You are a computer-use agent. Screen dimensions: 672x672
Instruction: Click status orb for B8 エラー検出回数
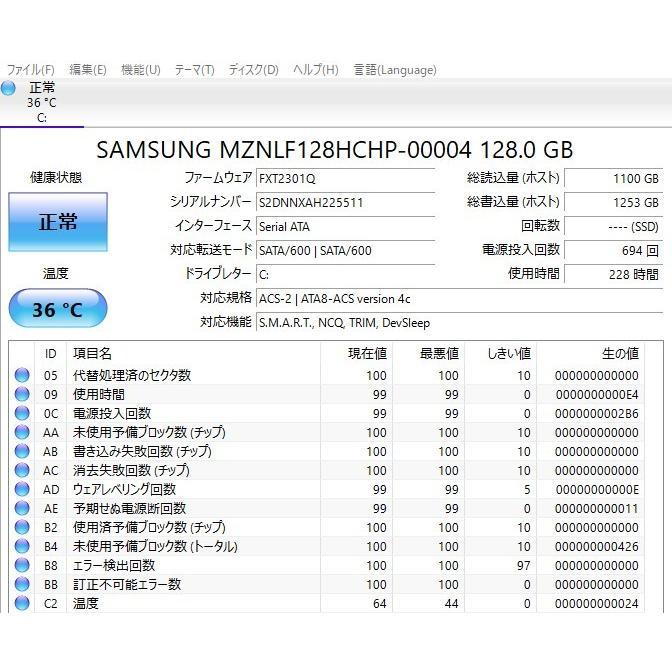pos(22,566)
